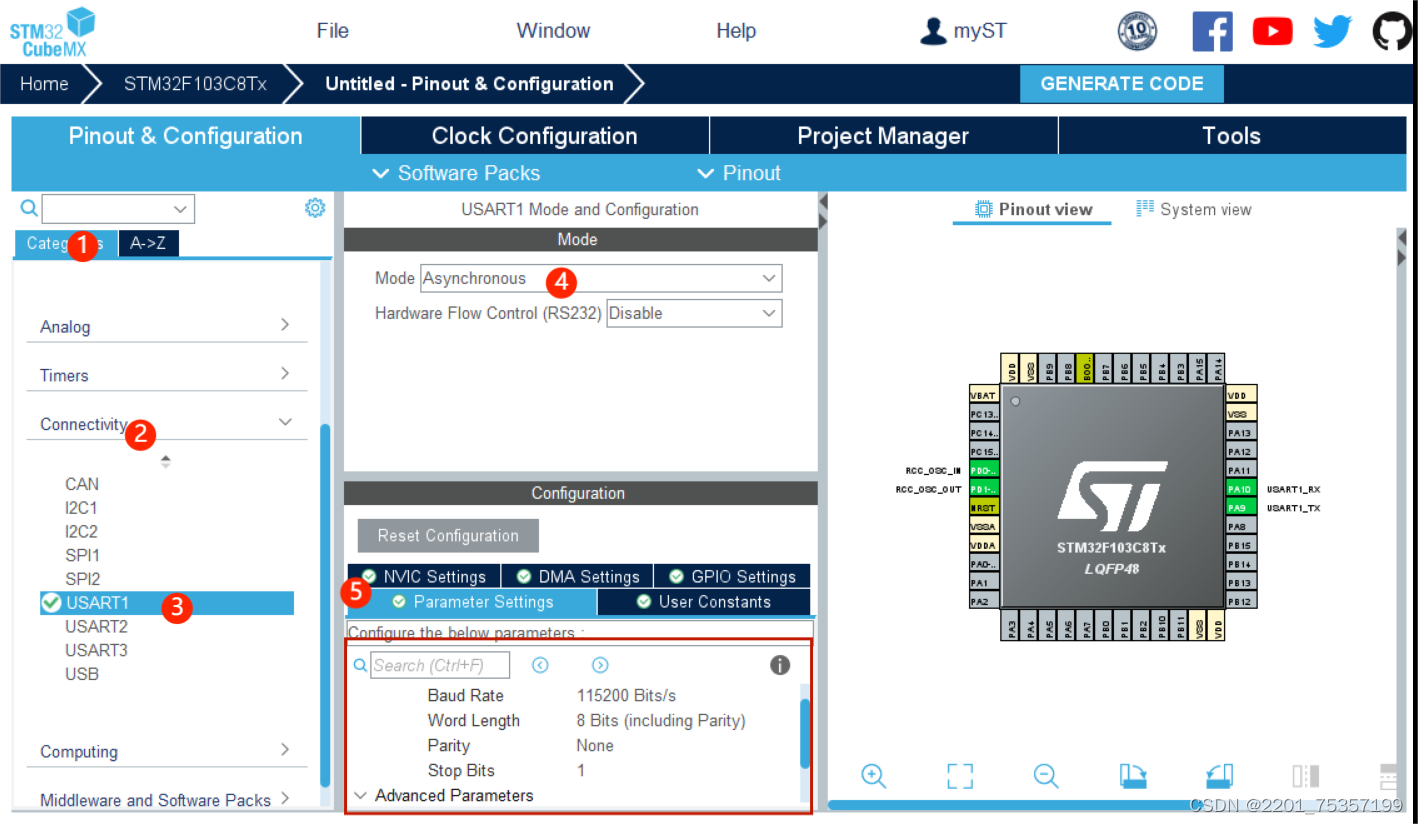The image size is (1418, 824).
Task: Select the NRST pin on the chip
Action: point(984,508)
